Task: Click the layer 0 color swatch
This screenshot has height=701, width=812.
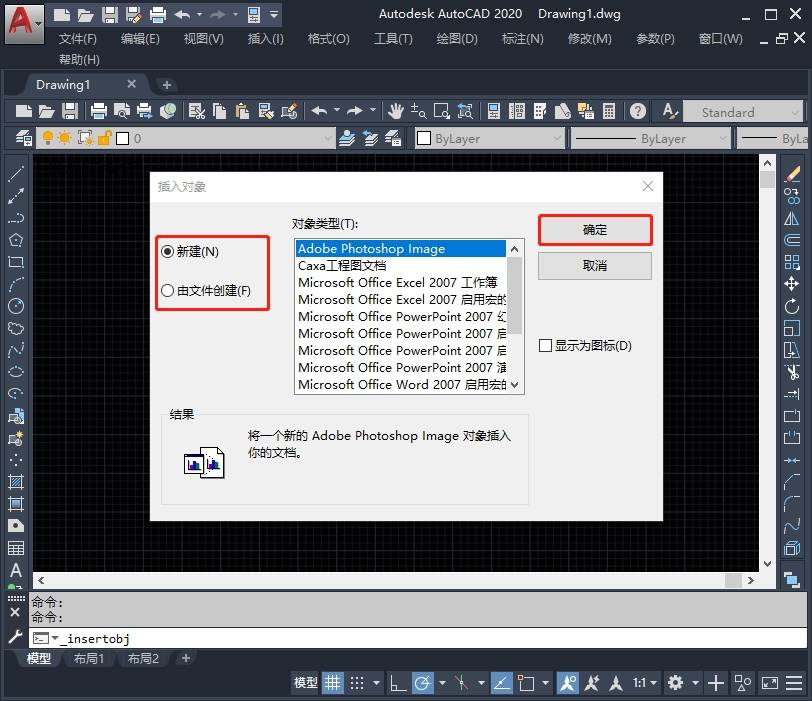Action: pyautogui.click(x=123, y=138)
